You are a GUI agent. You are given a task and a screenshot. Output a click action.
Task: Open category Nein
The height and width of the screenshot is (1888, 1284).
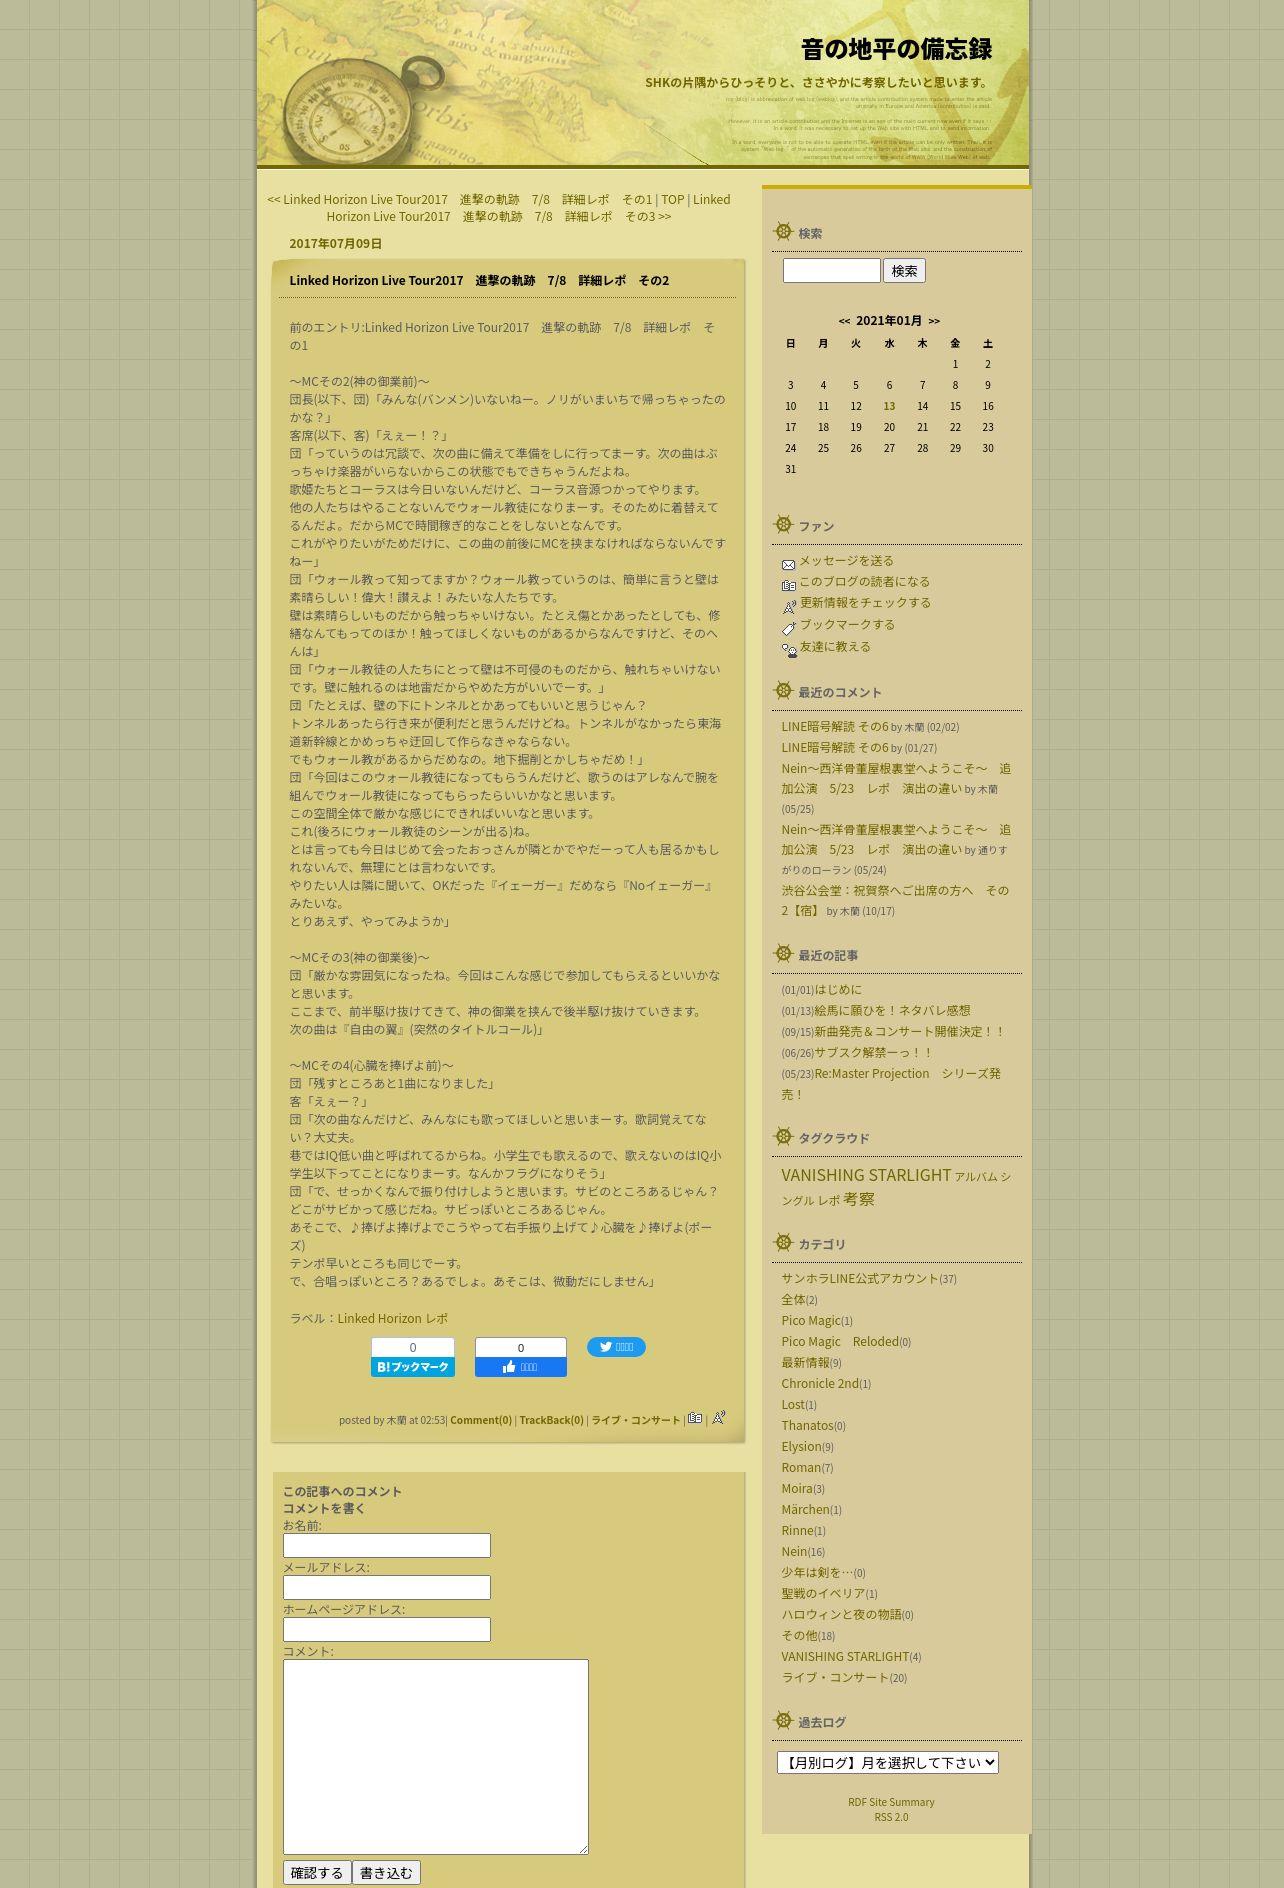[794, 1552]
